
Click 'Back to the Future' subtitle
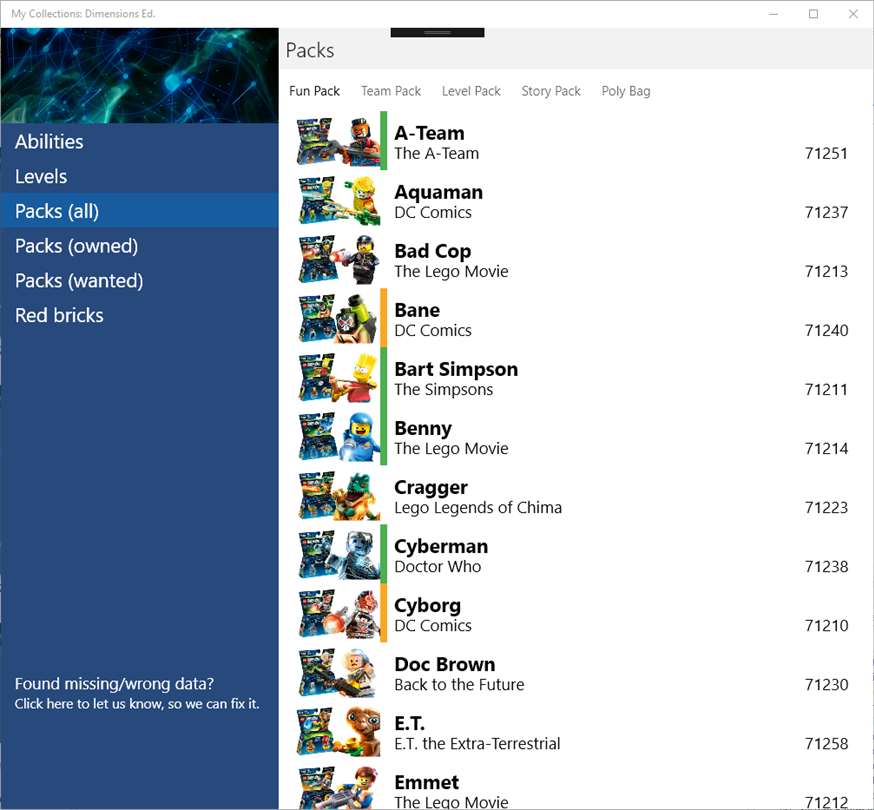[459, 685]
